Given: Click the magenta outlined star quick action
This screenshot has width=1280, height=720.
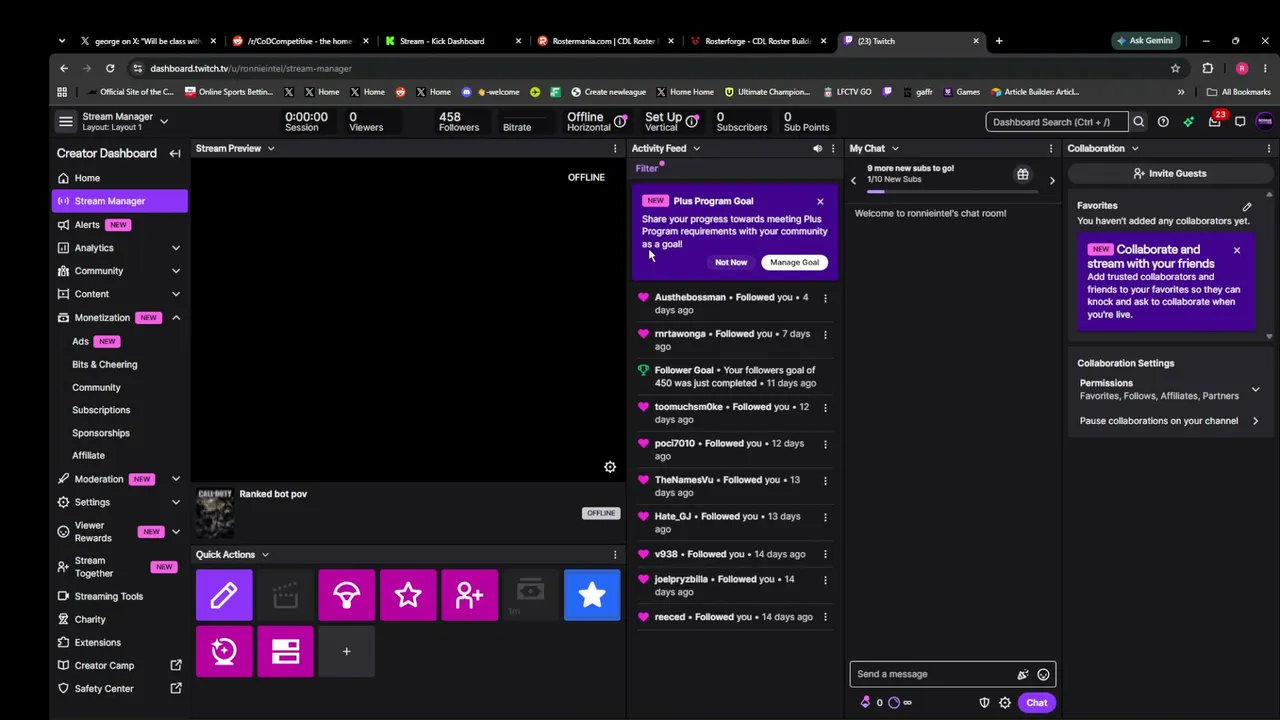Looking at the screenshot, I should point(408,595).
